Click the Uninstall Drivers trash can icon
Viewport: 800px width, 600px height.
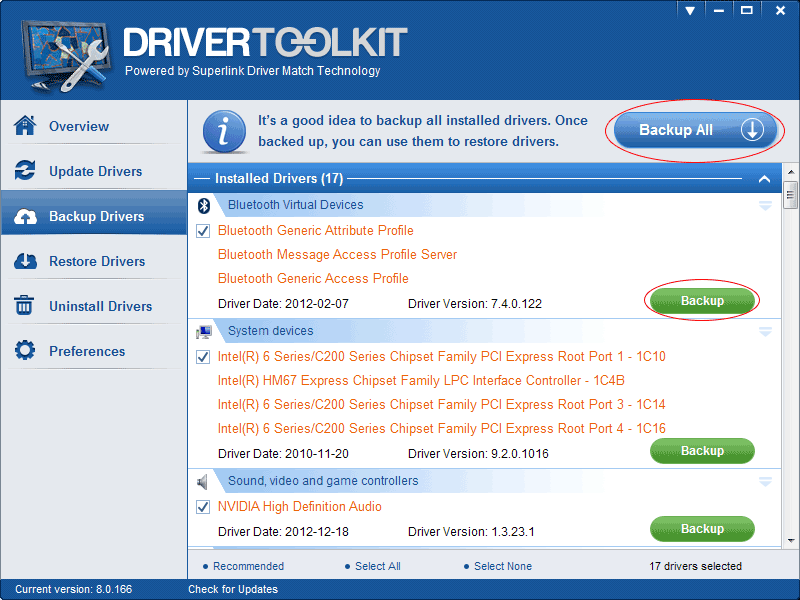coord(24,306)
